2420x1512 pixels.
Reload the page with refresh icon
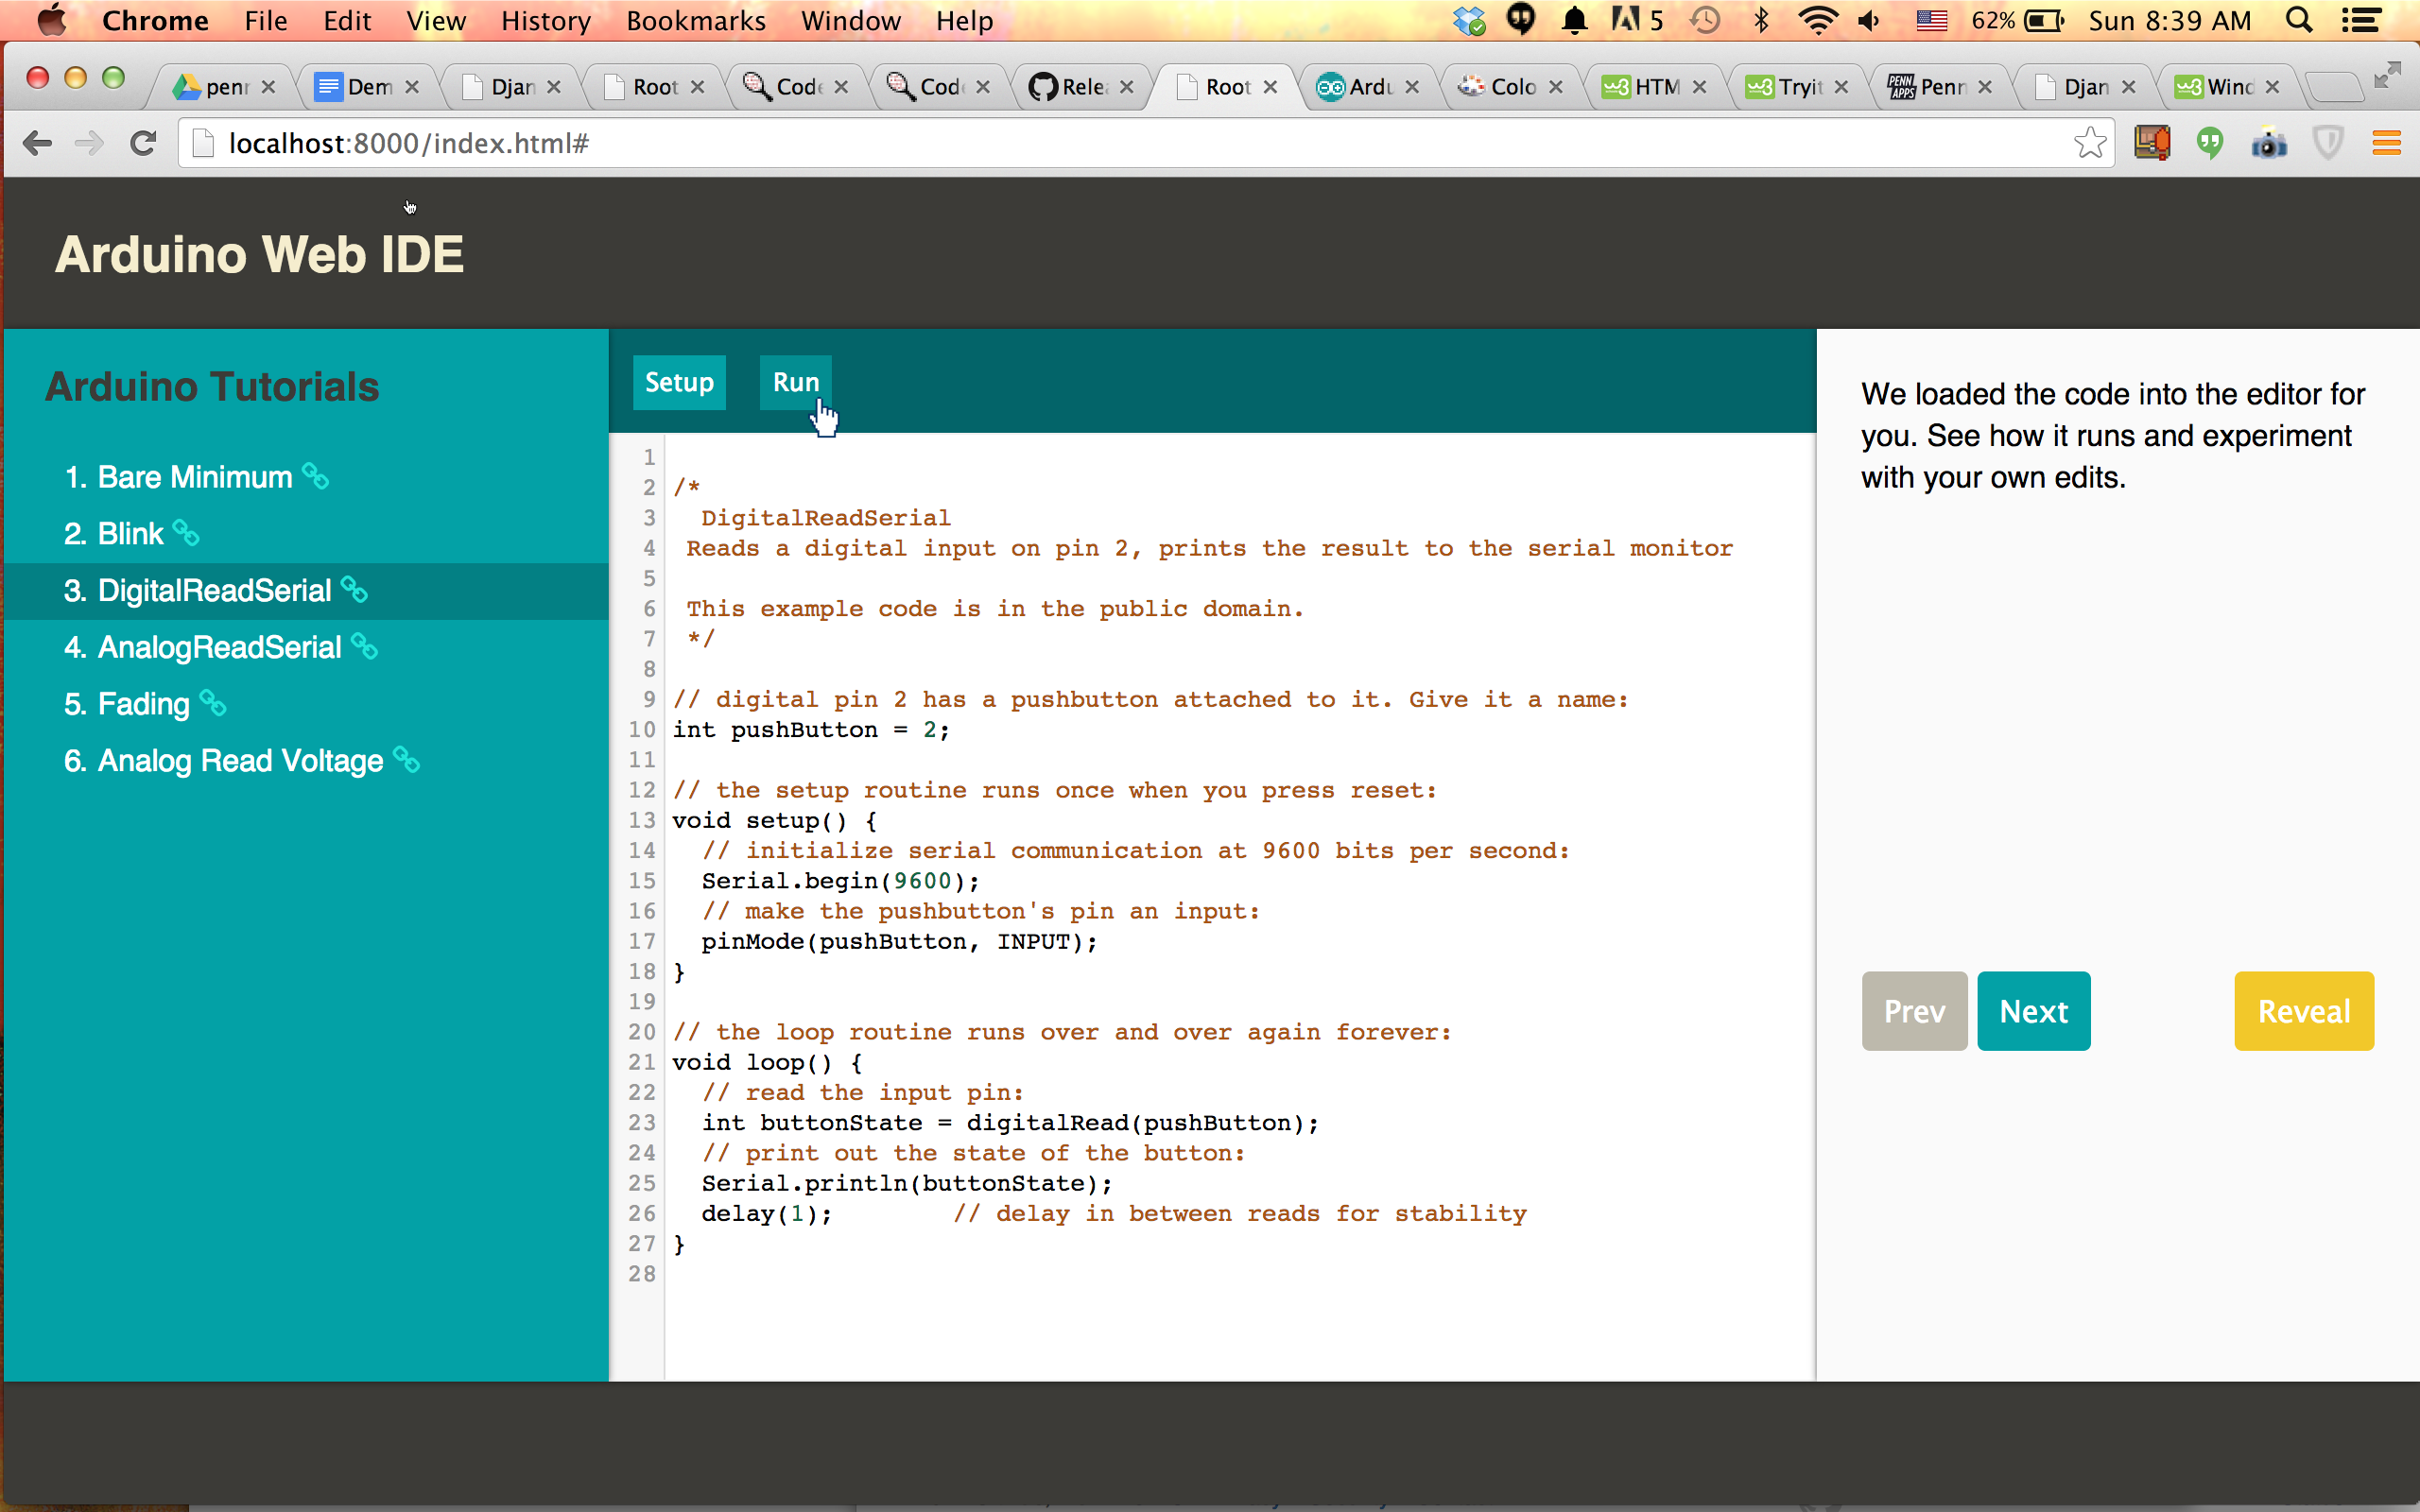(x=144, y=144)
